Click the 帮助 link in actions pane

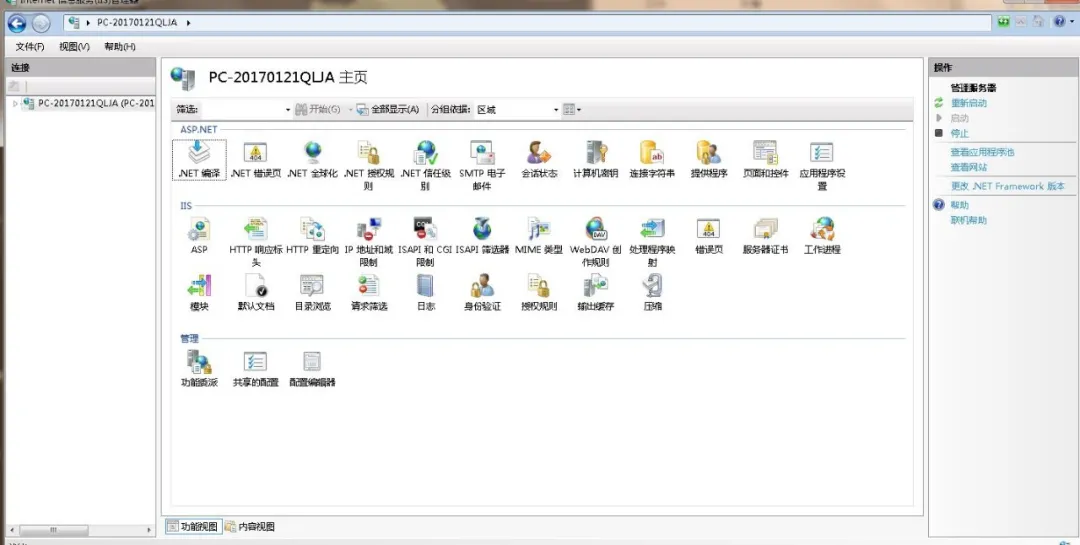tap(959, 205)
